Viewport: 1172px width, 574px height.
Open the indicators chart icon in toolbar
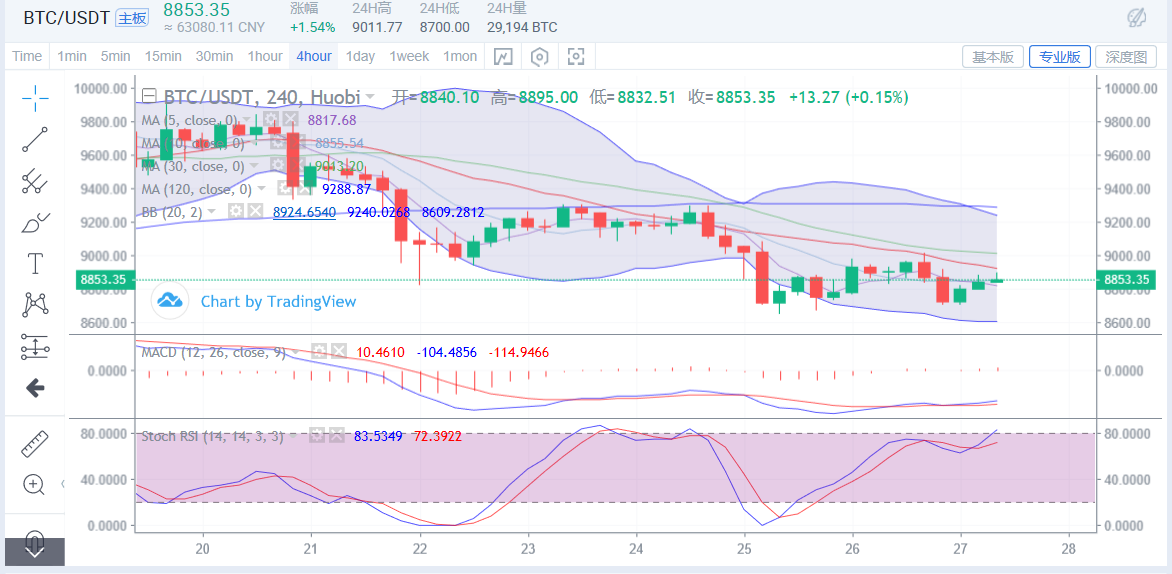coord(503,56)
